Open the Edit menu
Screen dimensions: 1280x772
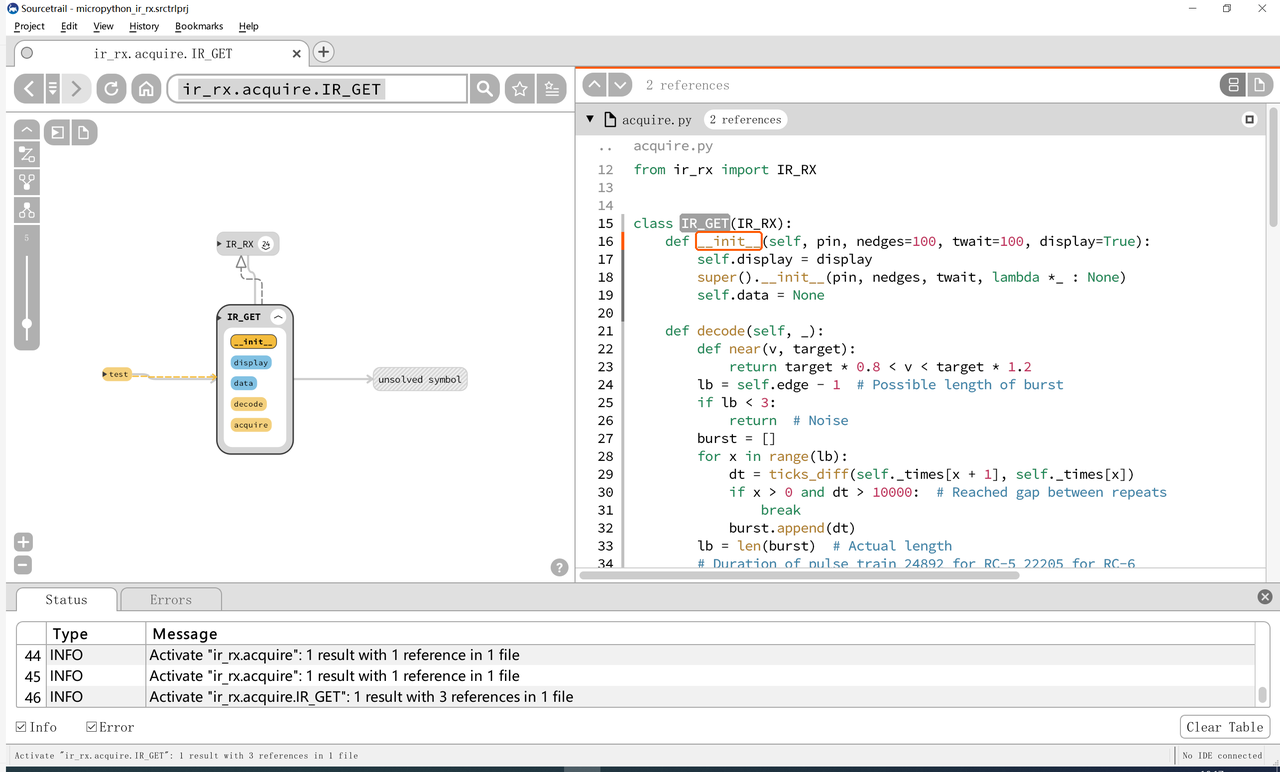click(x=69, y=26)
